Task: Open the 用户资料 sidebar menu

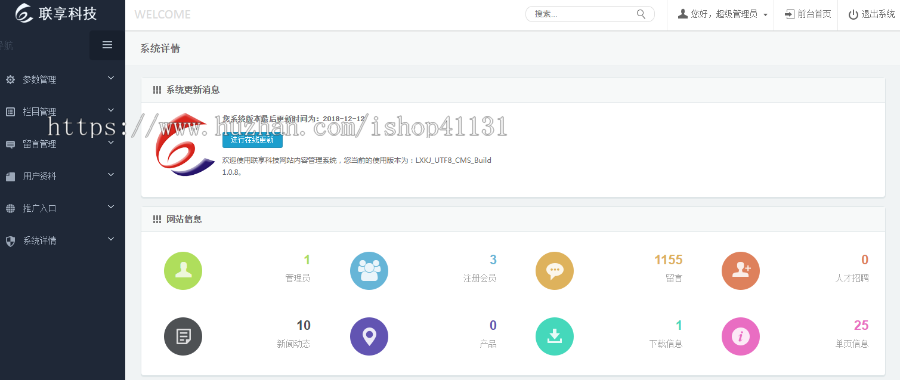Action: click(x=62, y=176)
